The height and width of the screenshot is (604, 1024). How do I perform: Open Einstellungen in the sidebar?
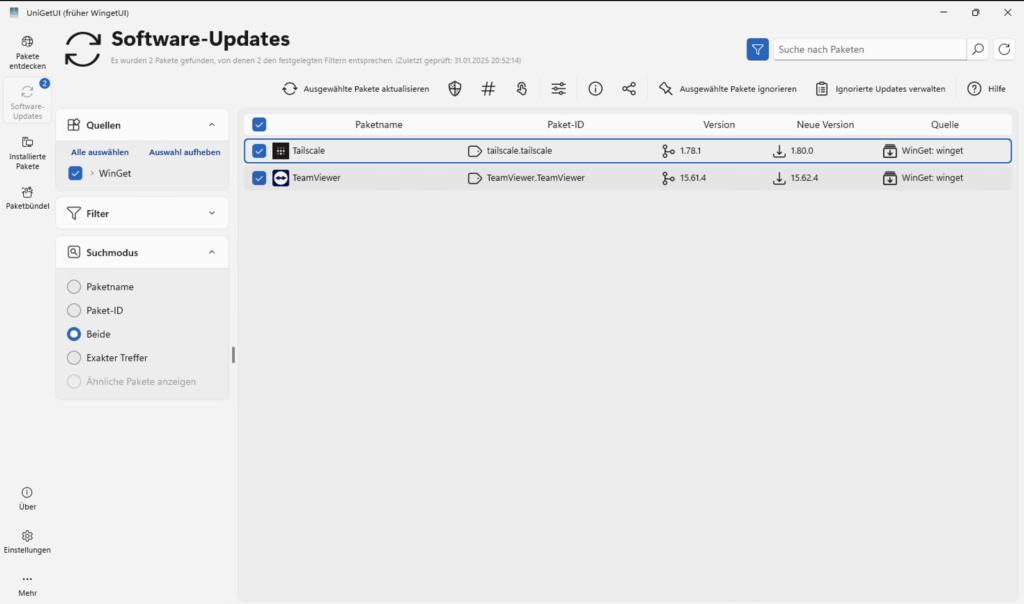pyautogui.click(x=27, y=541)
